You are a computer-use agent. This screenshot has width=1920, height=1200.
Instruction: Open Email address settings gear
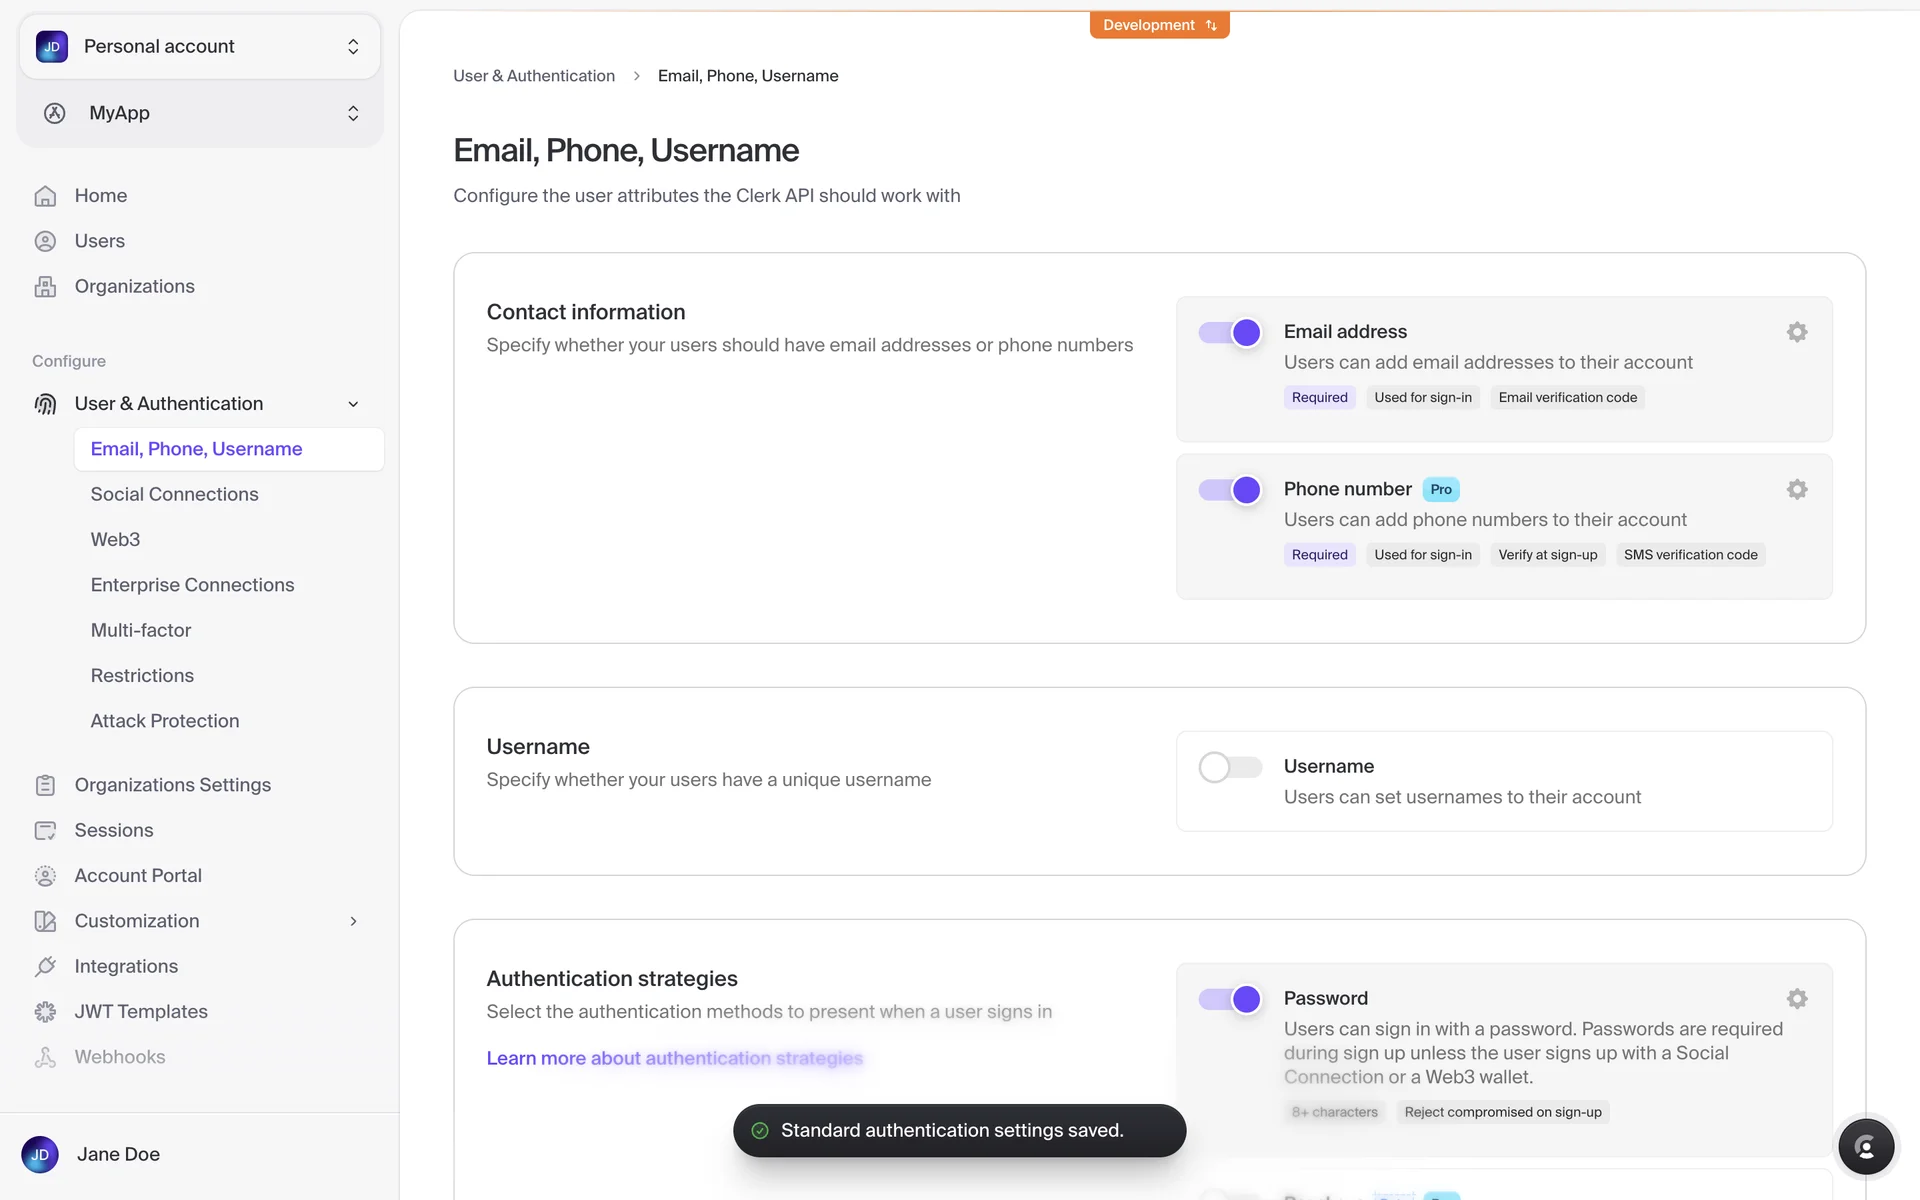click(x=1797, y=332)
